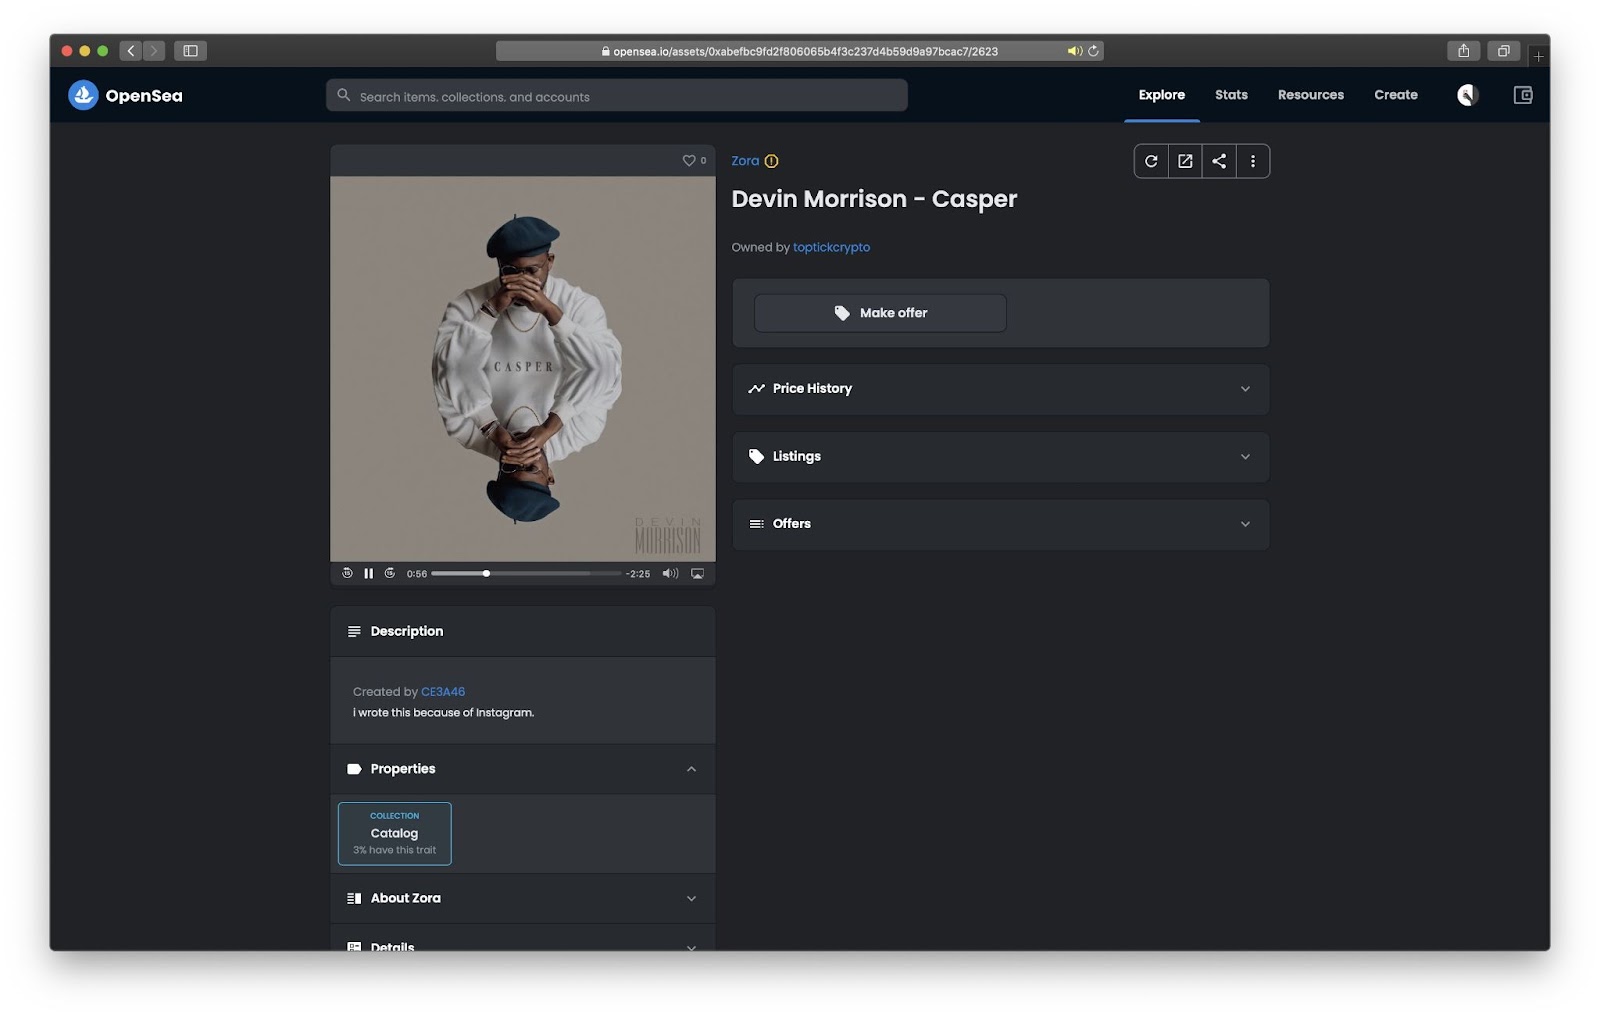The image size is (1600, 1017).
Task: Click the share icon button
Action: pos(1219,161)
